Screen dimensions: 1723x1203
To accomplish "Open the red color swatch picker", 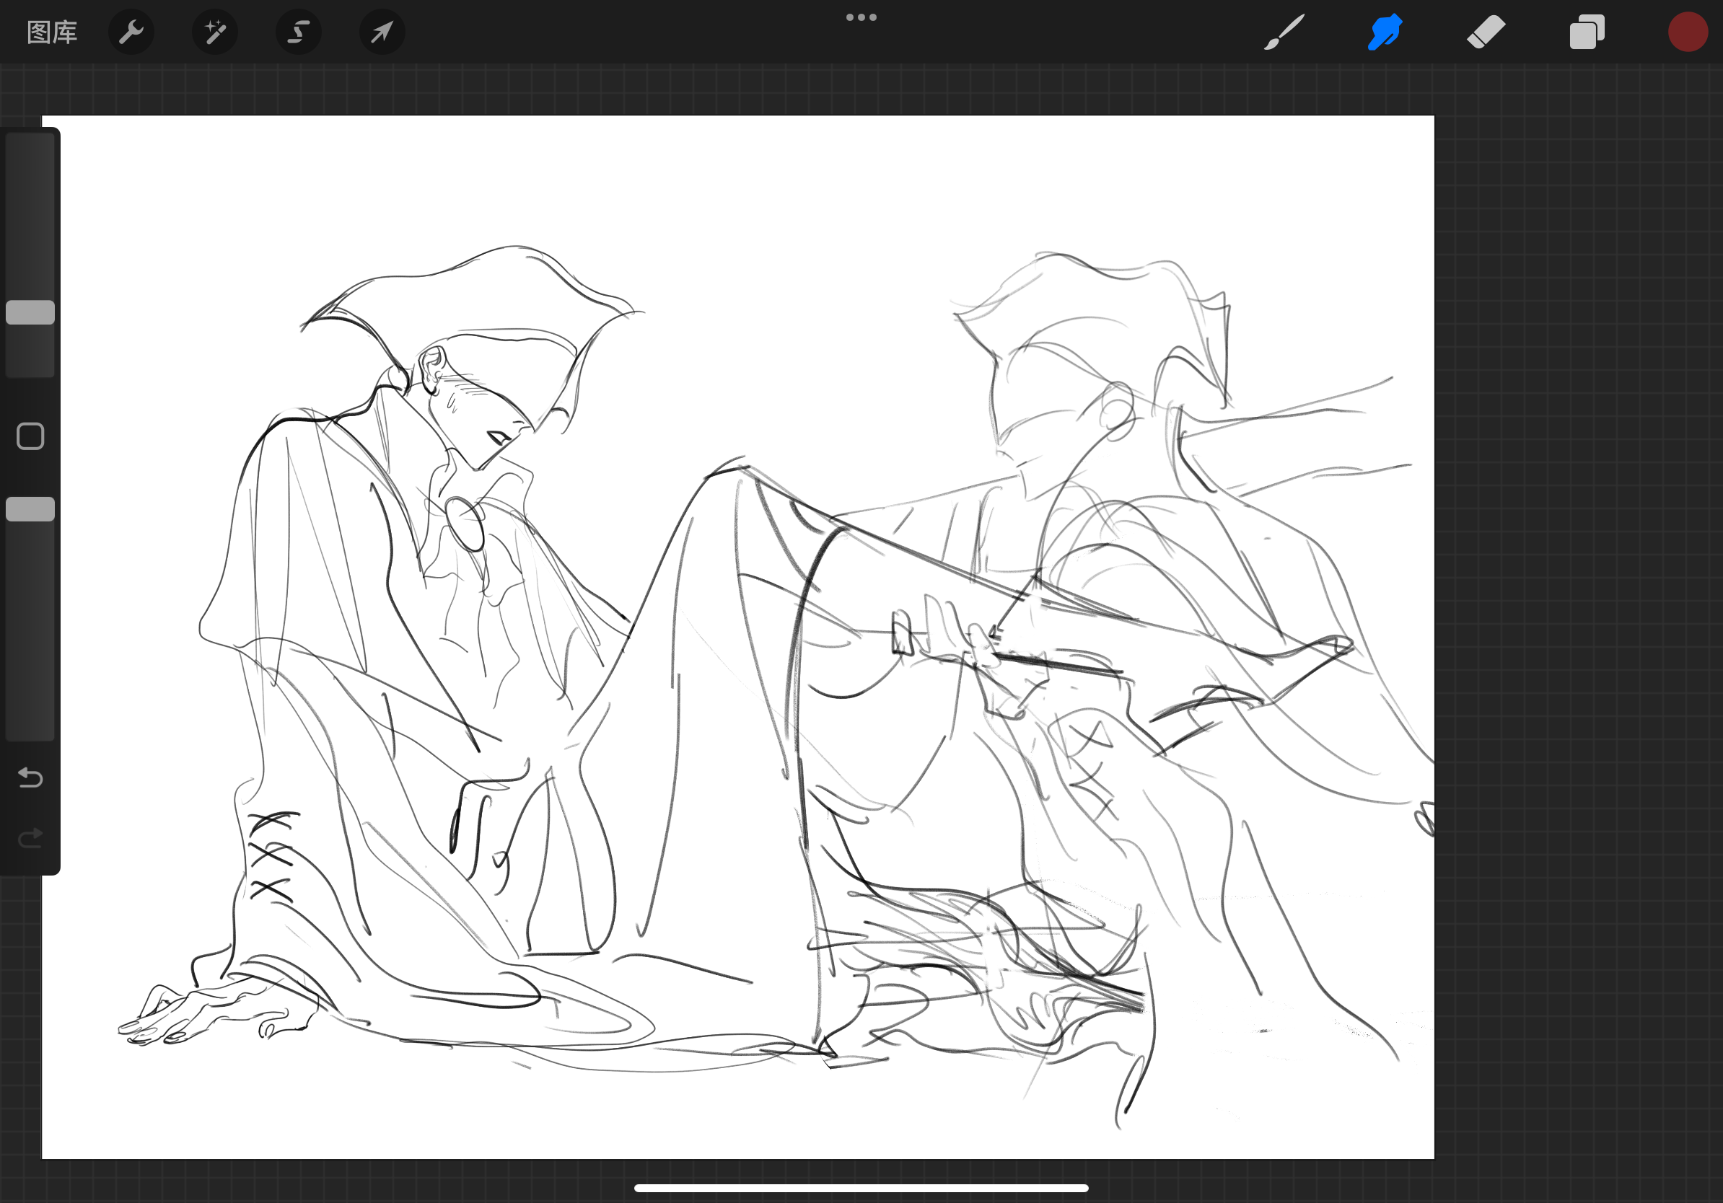I will click(x=1687, y=32).
